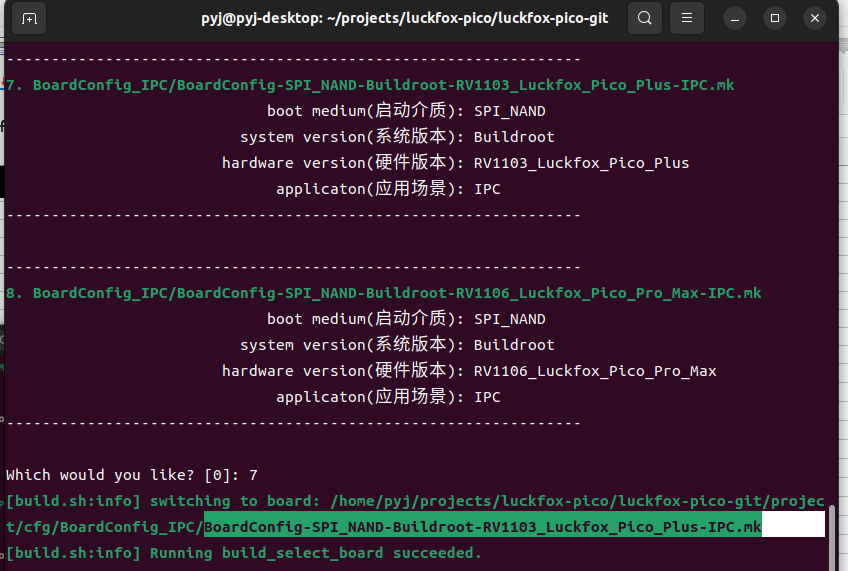Open the terminal search tool

[x=645, y=18]
